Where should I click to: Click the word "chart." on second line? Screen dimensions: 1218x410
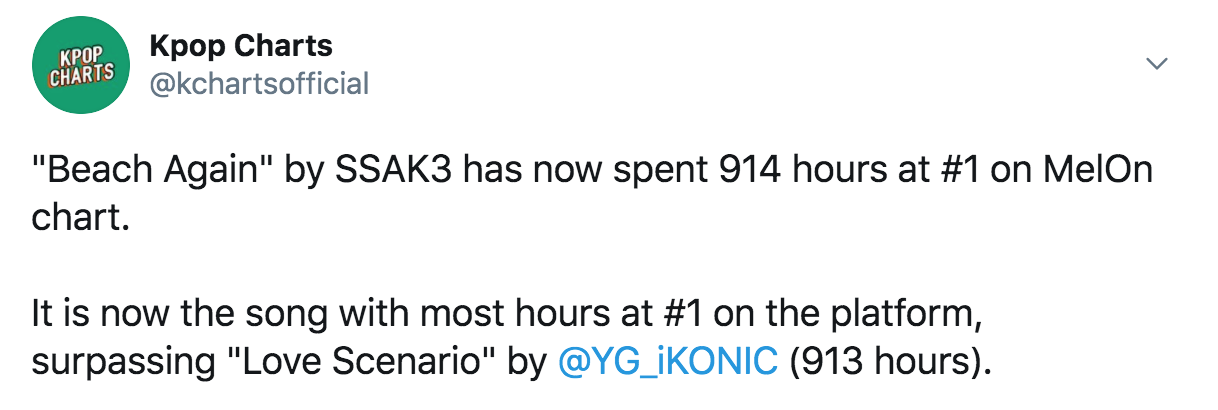coord(81,217)
